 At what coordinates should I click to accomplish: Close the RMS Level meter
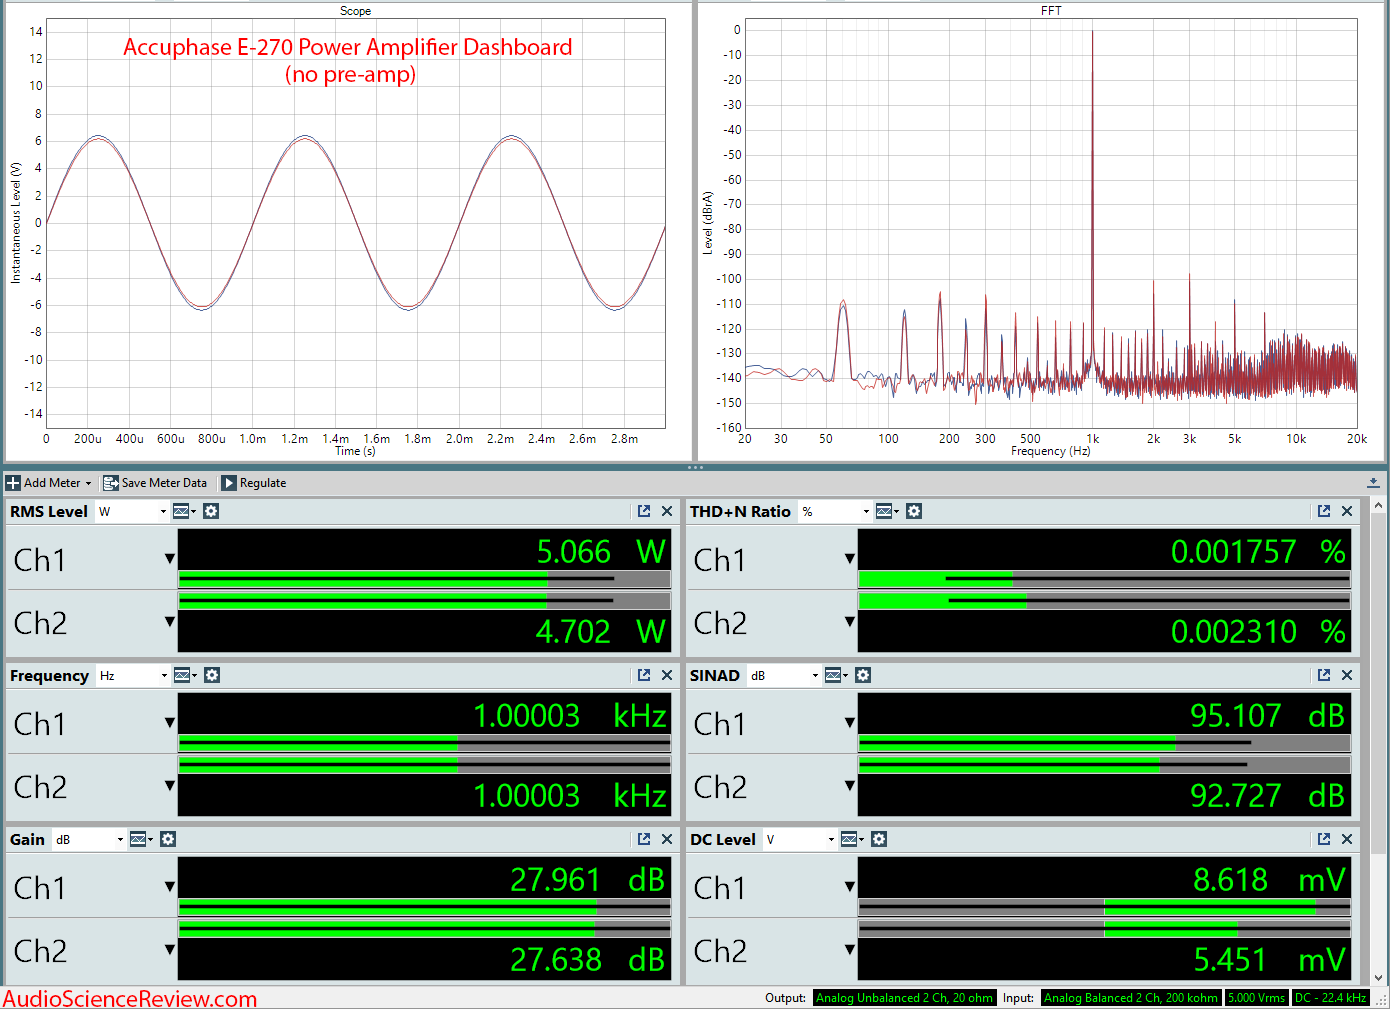667,511
